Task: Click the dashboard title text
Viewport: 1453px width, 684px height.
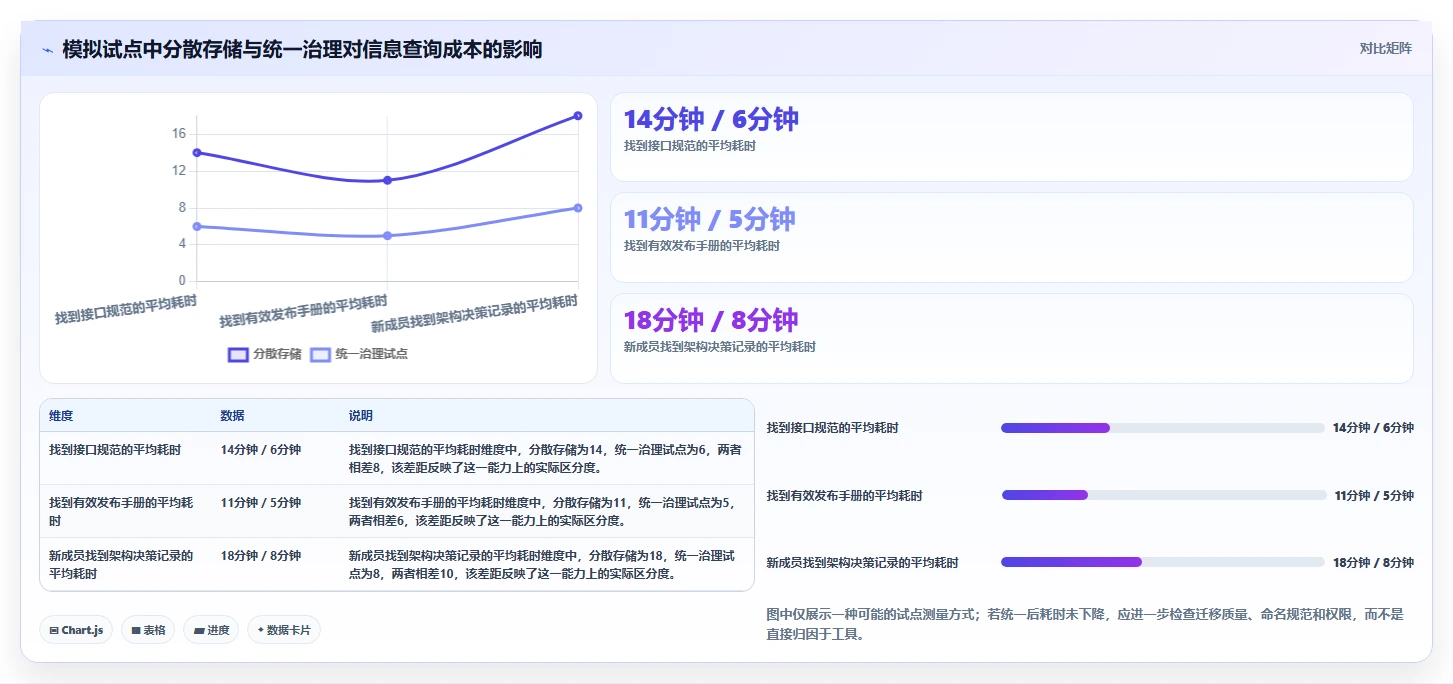Action: 302,49
